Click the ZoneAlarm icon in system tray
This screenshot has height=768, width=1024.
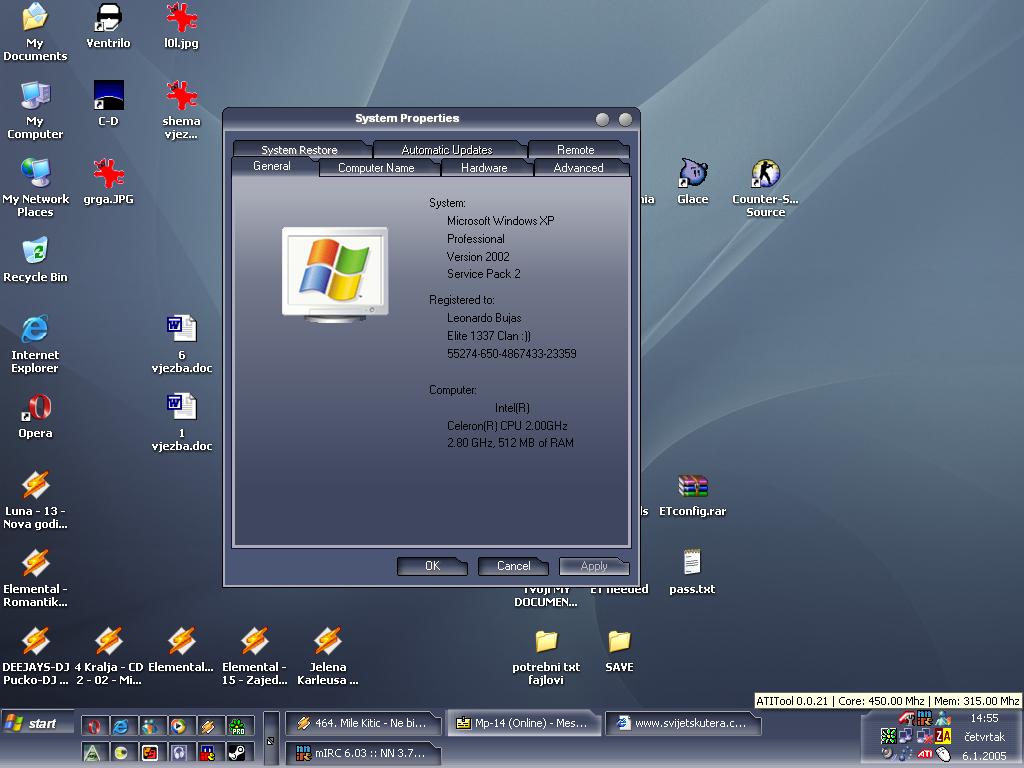tap(943, 736)
